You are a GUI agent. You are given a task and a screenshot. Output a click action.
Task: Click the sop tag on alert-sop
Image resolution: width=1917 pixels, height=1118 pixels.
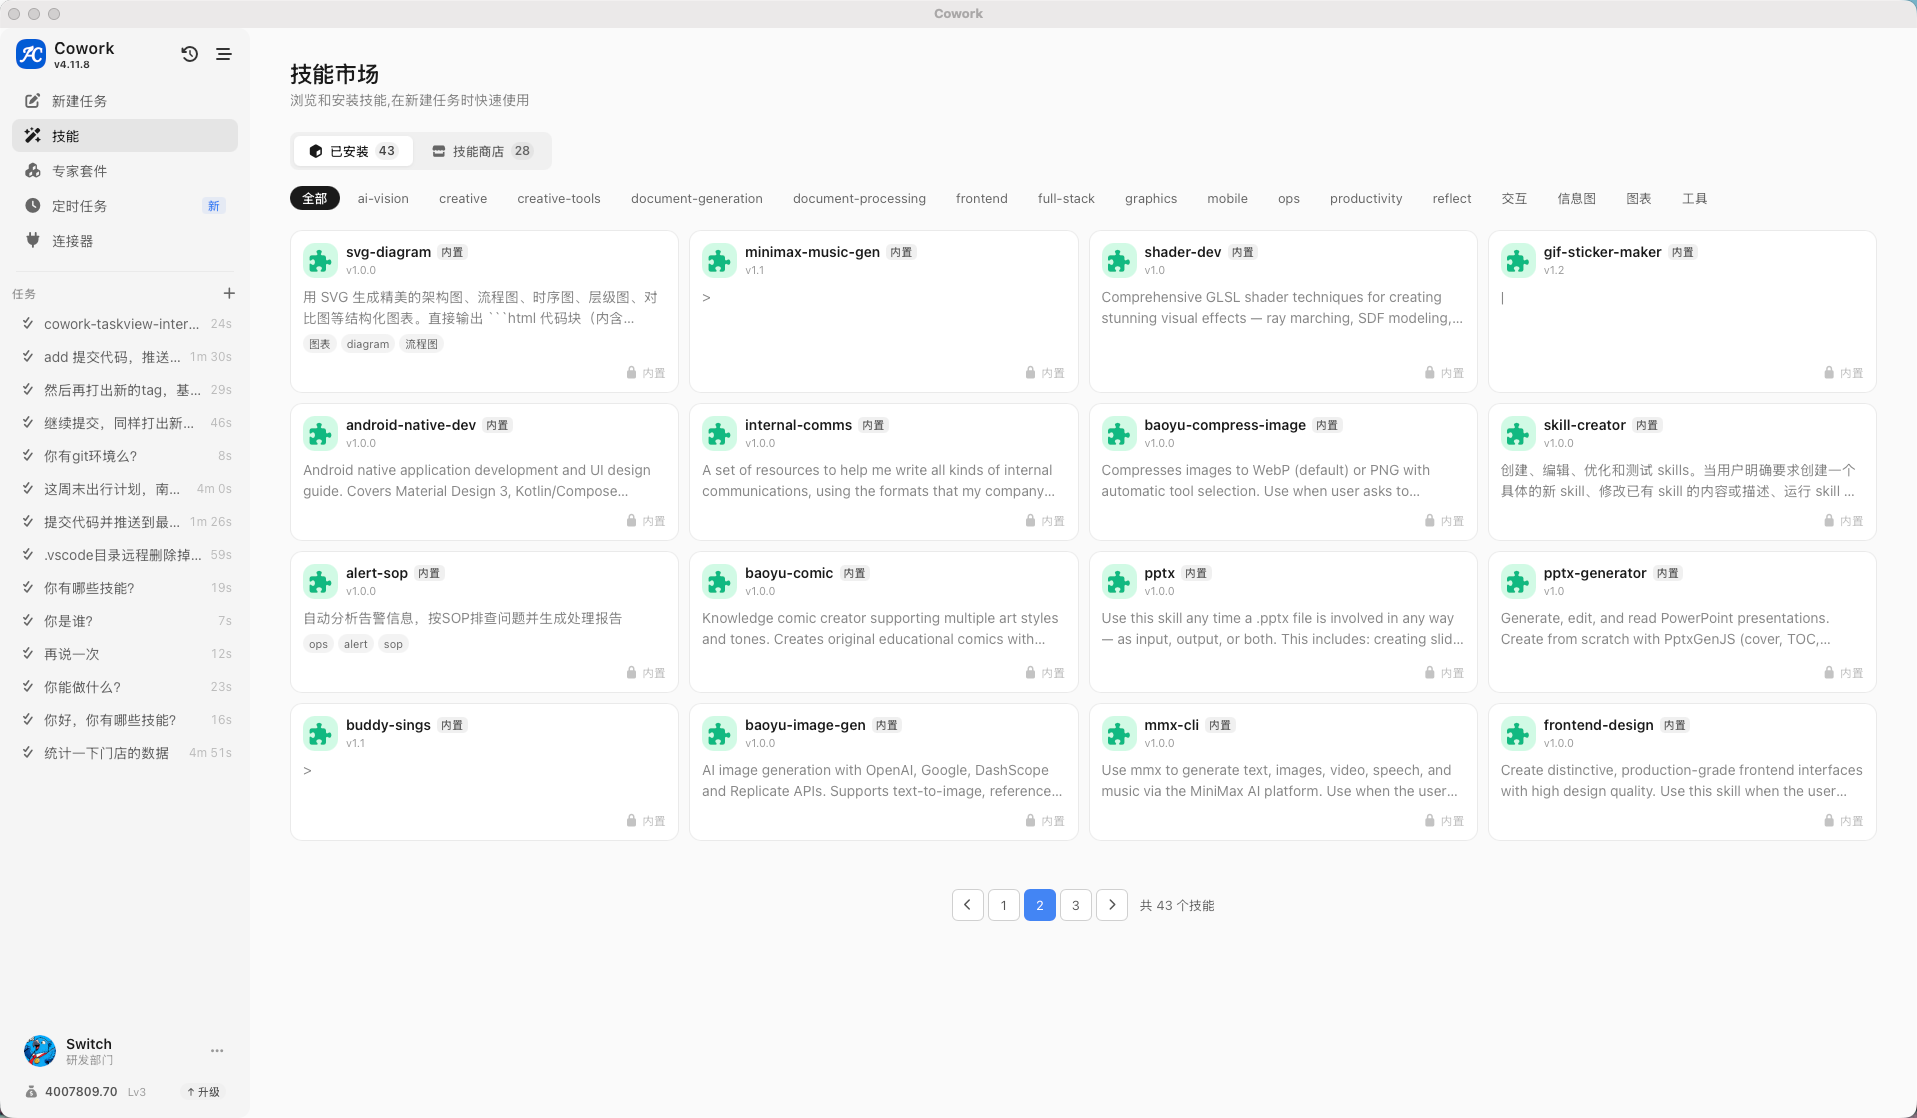point(393,644)
